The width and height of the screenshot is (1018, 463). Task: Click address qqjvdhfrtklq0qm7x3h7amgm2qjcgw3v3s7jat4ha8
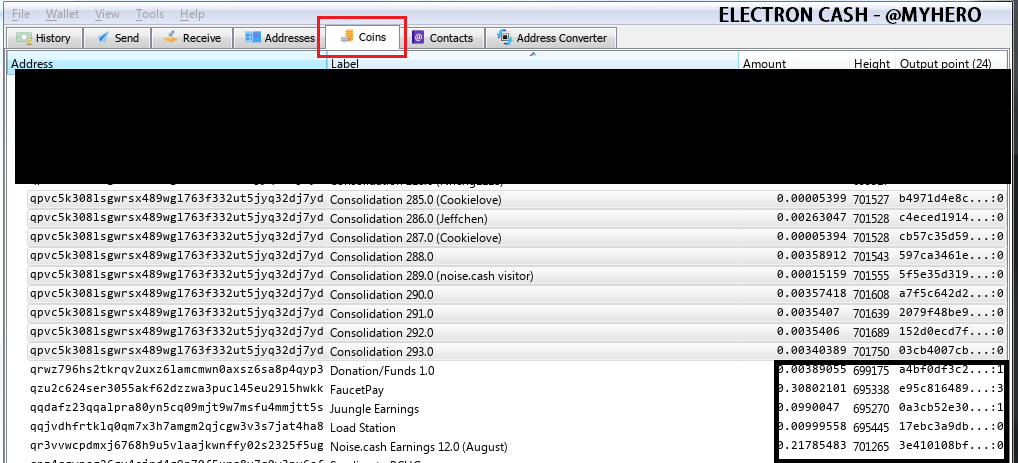pyautogui.click(x=177, y=427)
